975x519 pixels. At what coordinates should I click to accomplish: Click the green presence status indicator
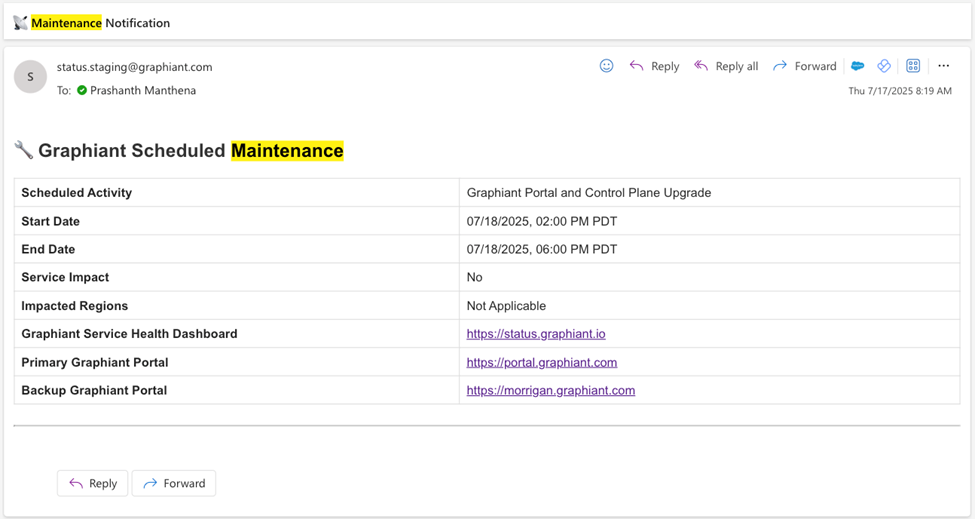(x=82, y=90)
